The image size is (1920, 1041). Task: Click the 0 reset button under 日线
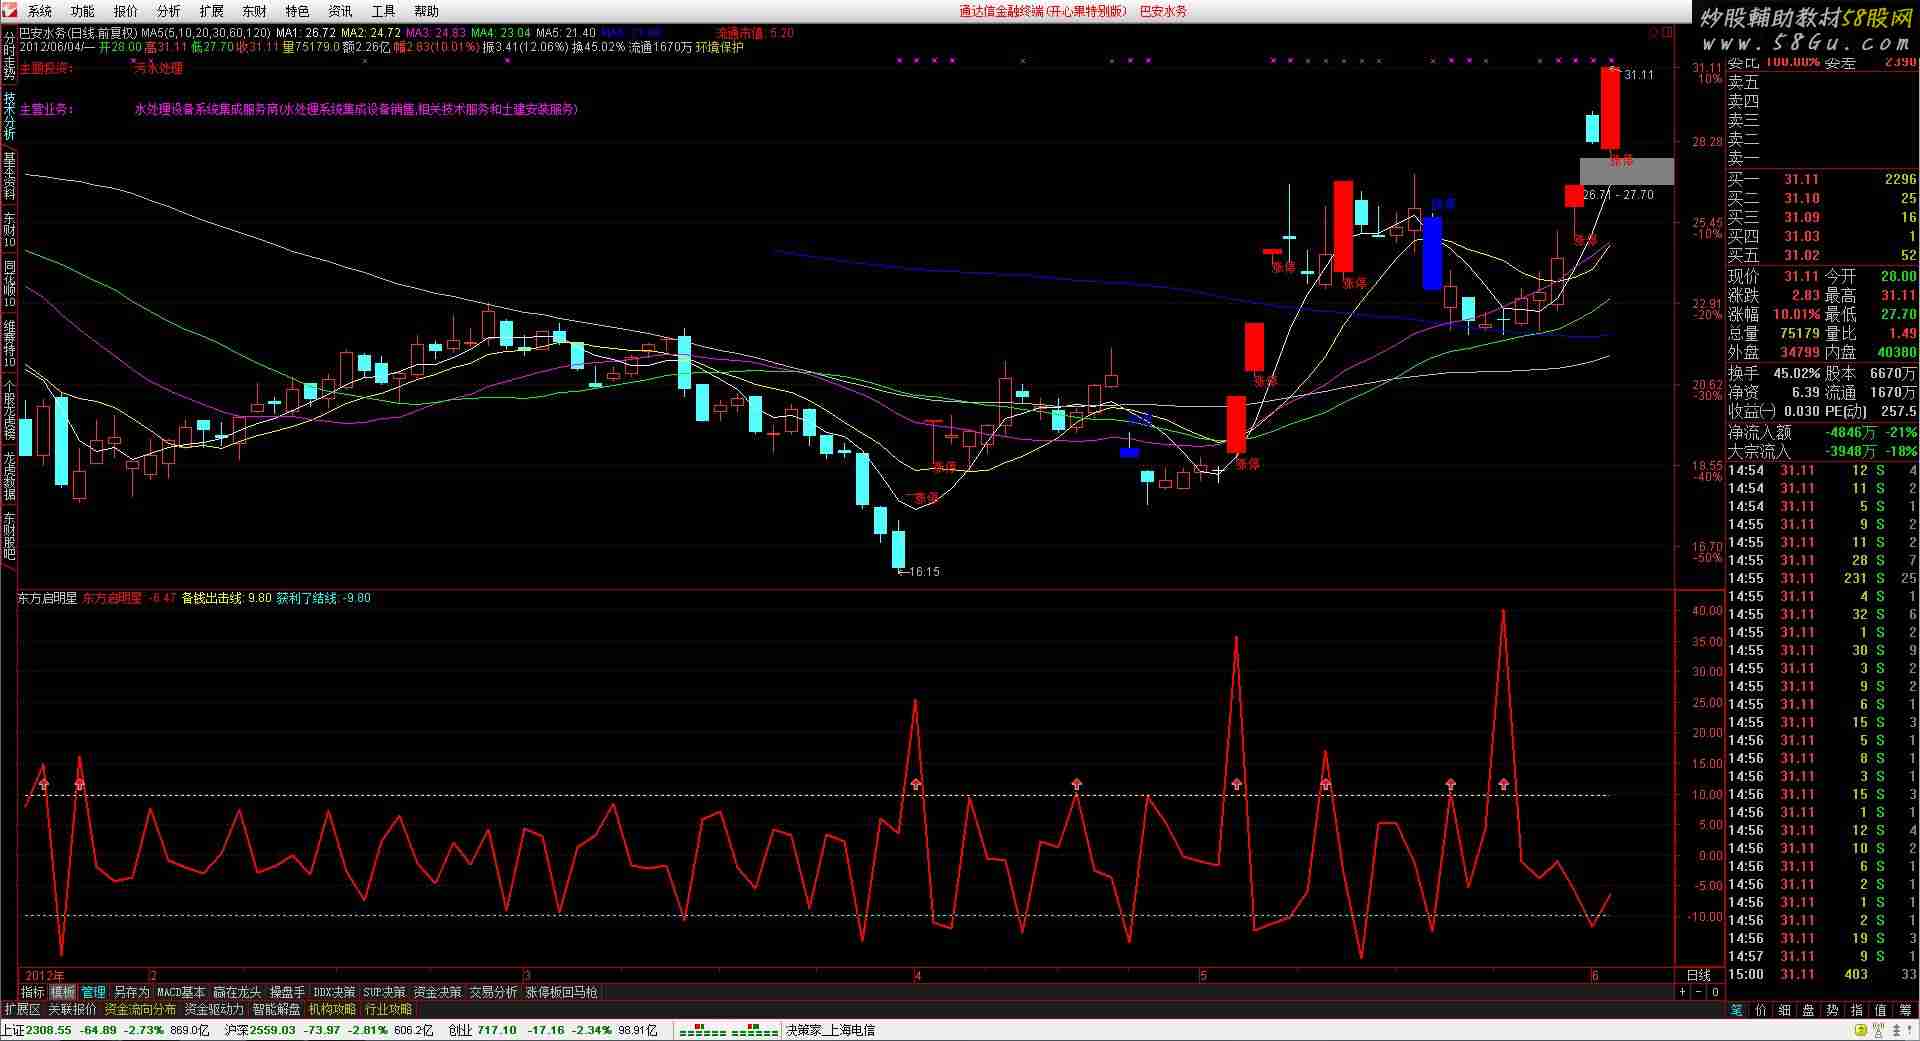point(1715,992)
